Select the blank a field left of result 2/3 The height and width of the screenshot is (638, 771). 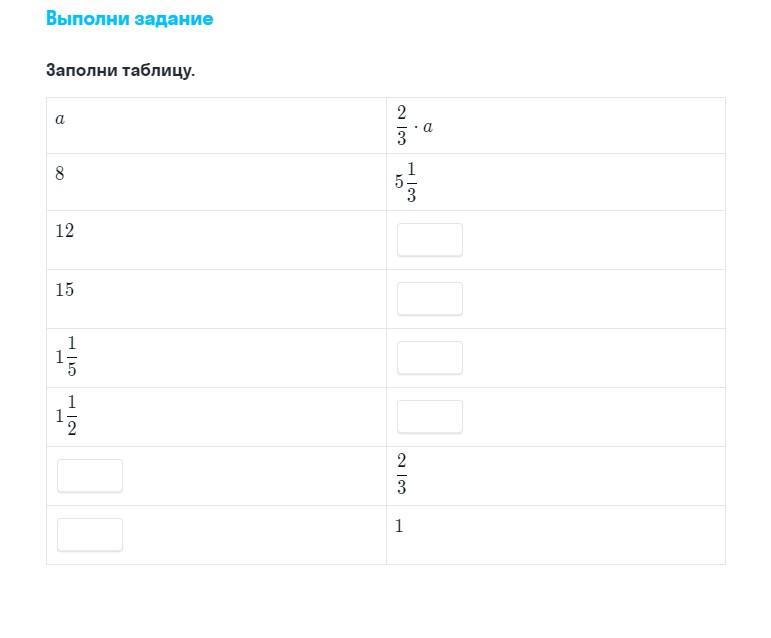tap(90, 476)
